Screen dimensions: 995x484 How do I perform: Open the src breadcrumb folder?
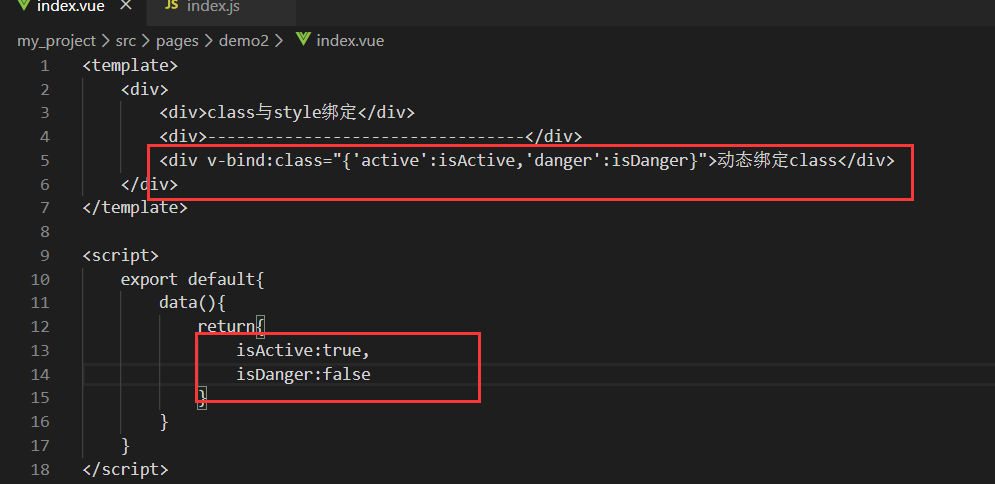(125, 41)
